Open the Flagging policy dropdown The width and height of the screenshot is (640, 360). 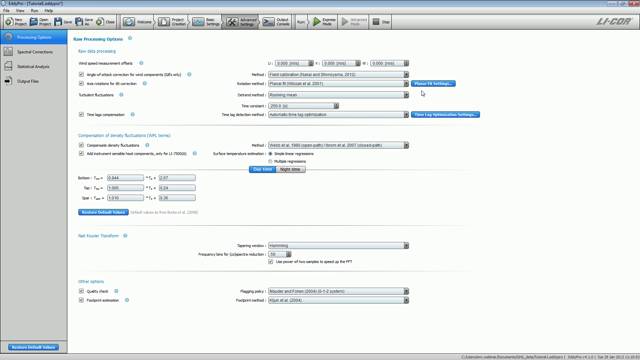(338, 291)
